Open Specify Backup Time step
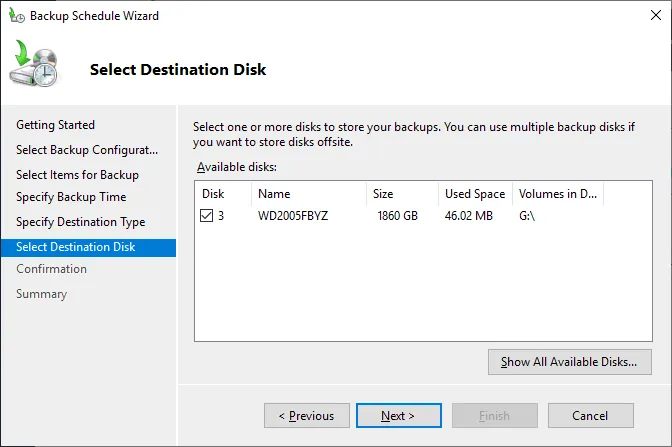This screenshot has height=447, width=672. [70, 197]
